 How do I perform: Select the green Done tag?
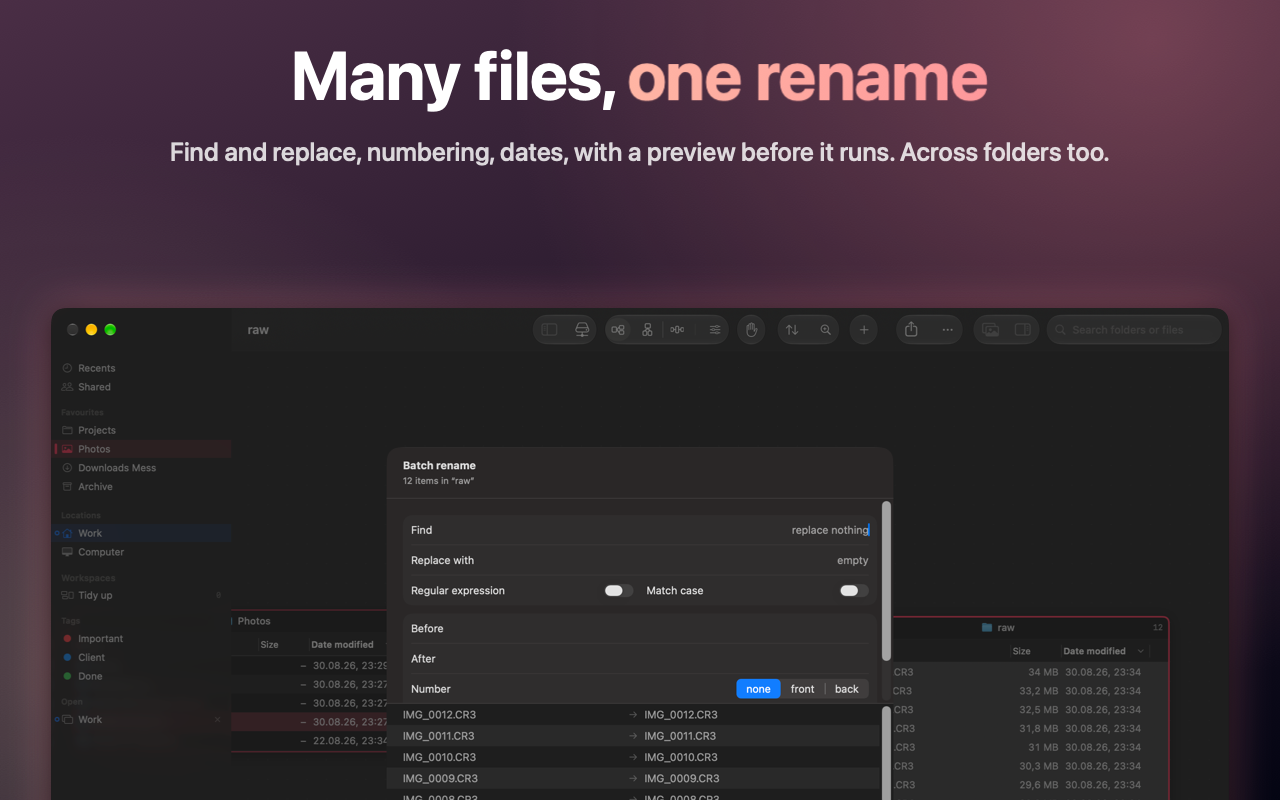142,677
